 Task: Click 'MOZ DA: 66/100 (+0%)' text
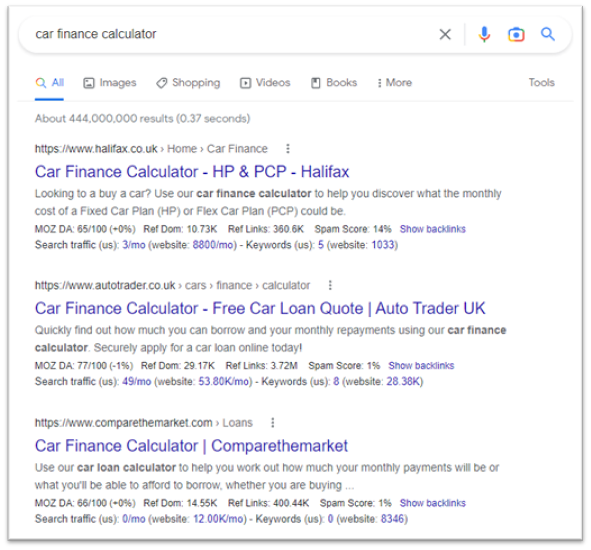[x=85, y=503]
